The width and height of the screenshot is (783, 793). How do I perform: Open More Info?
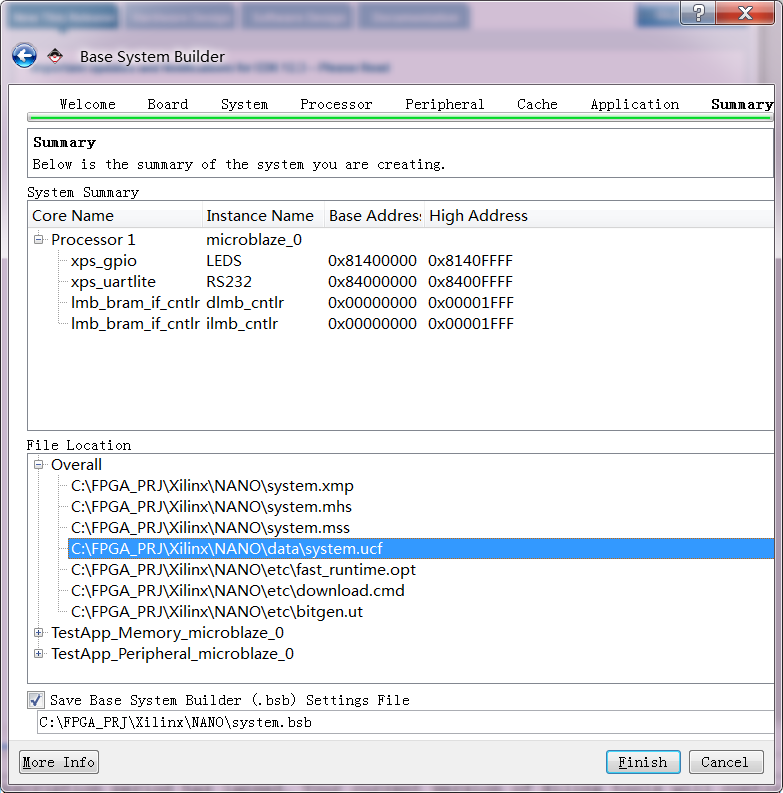(59, 762)
